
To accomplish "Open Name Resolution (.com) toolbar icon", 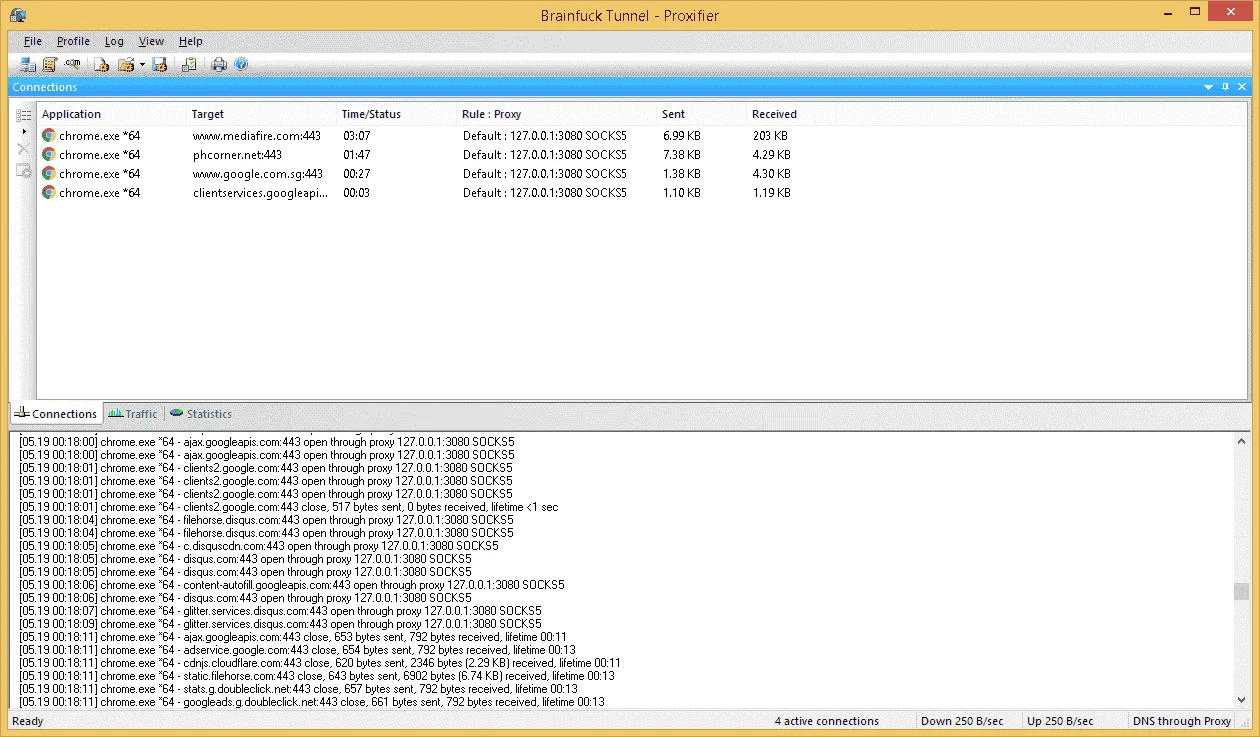I will (x=72, y=65).
